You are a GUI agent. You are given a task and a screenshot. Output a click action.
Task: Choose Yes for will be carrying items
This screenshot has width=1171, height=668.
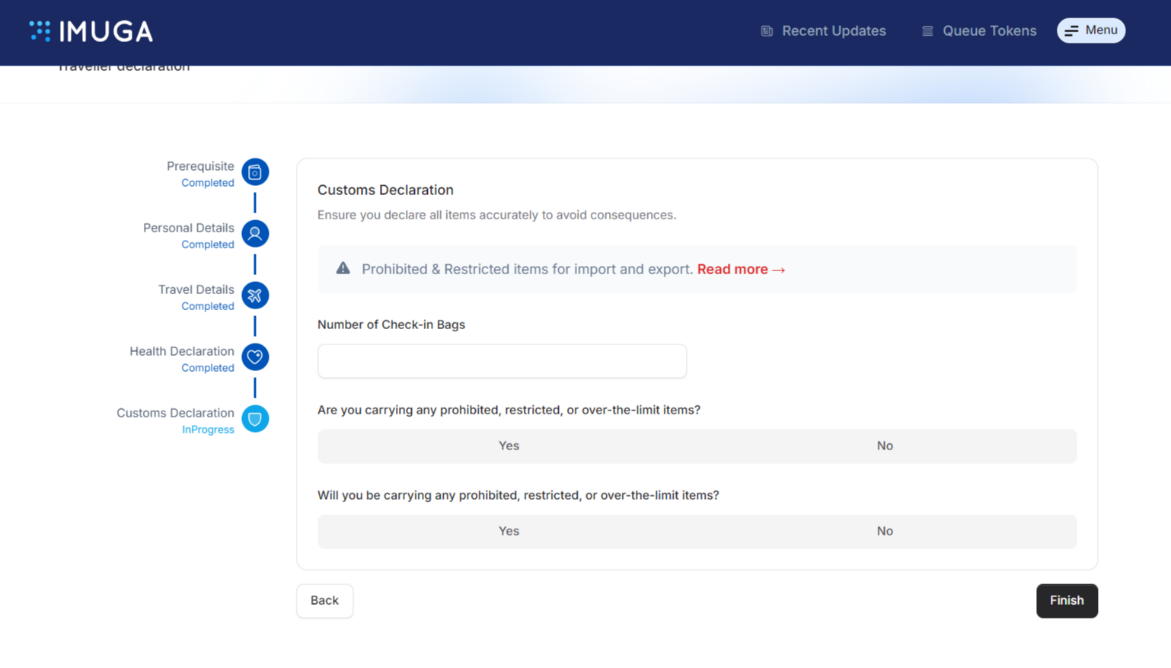click(508, 531)
